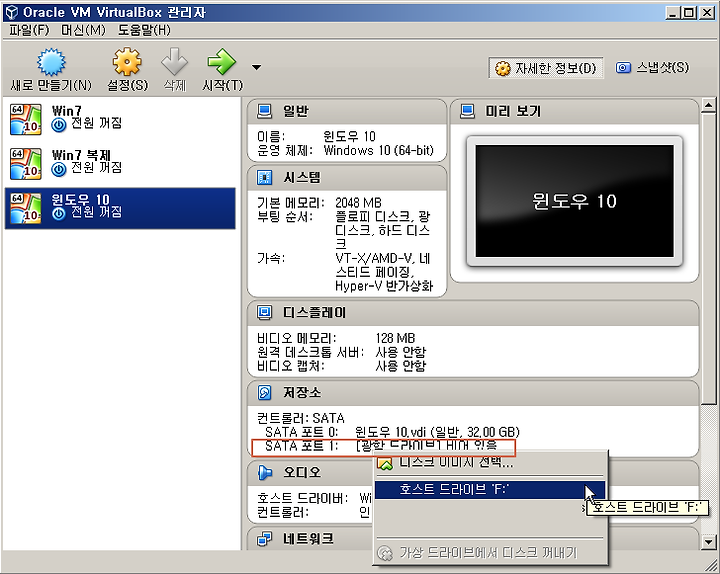720x574 pixels.
Task: Click the 128 MB video memory value
Action: click(395, 338)
